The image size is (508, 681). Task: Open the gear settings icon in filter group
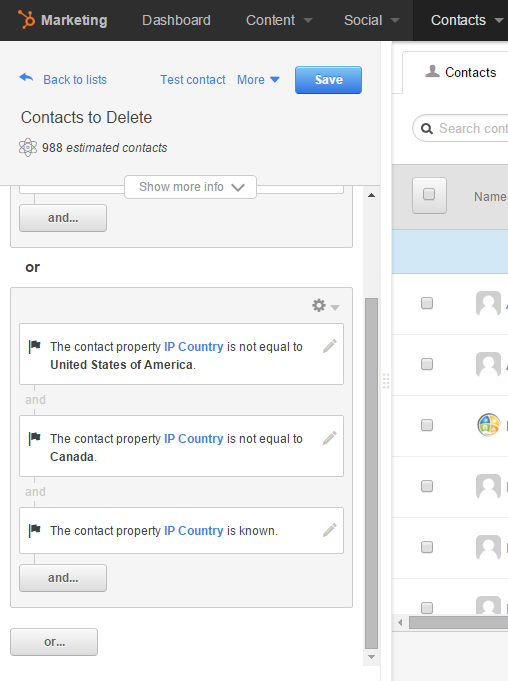click(325, 305)
